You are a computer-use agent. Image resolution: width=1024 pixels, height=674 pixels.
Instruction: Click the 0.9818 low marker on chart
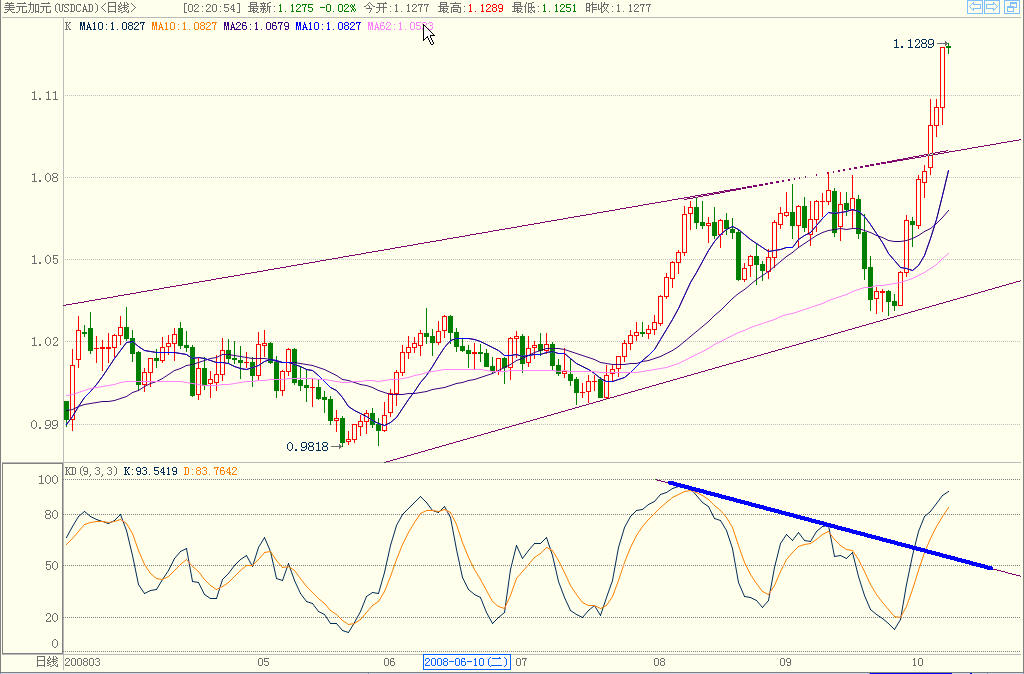(x=307, y=447)
